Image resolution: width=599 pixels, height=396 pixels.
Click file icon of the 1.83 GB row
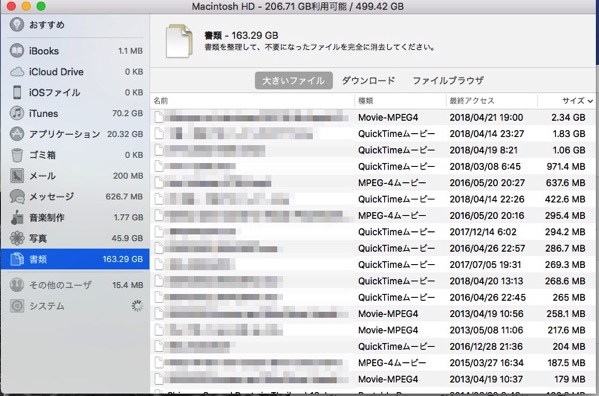tap(159, 133)
